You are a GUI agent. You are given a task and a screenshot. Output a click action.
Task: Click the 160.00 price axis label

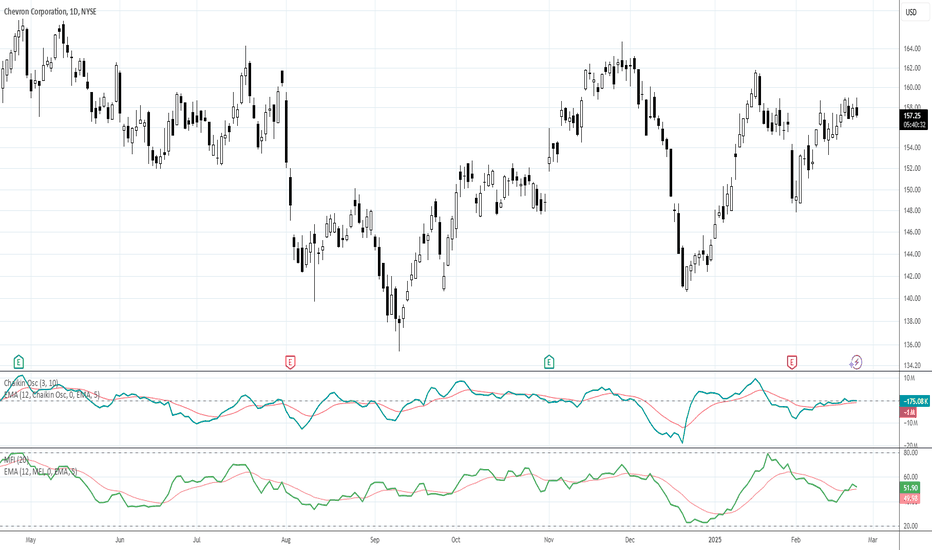pyautogui.click(x=912, y=87)
